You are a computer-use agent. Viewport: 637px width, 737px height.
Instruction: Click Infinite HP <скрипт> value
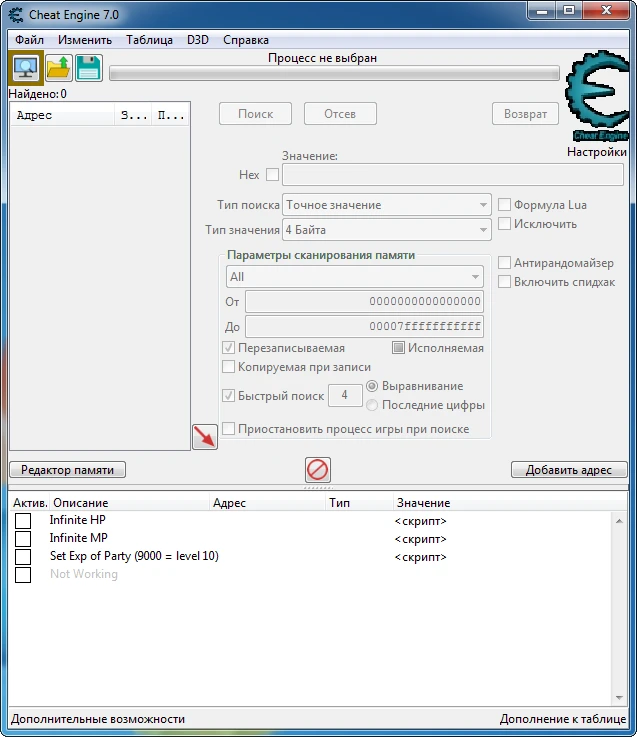(x=420, y=521)
